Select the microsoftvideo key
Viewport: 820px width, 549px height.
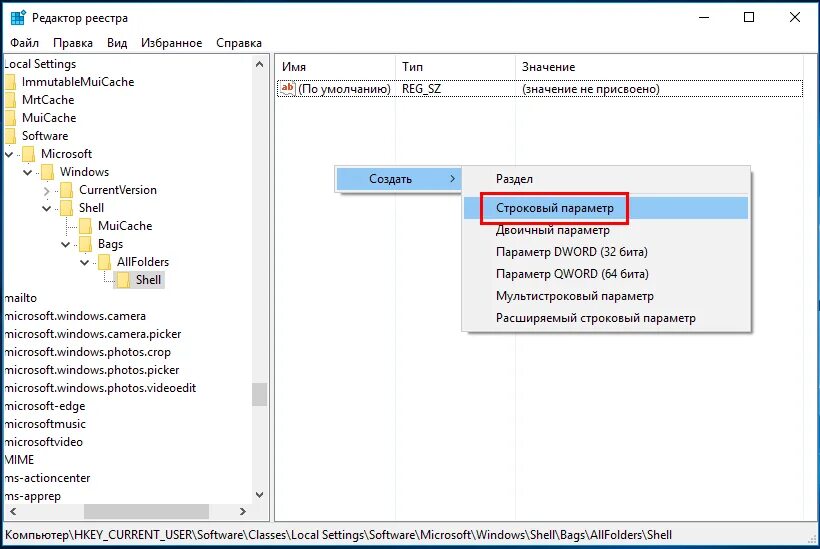tap(44, 442)
